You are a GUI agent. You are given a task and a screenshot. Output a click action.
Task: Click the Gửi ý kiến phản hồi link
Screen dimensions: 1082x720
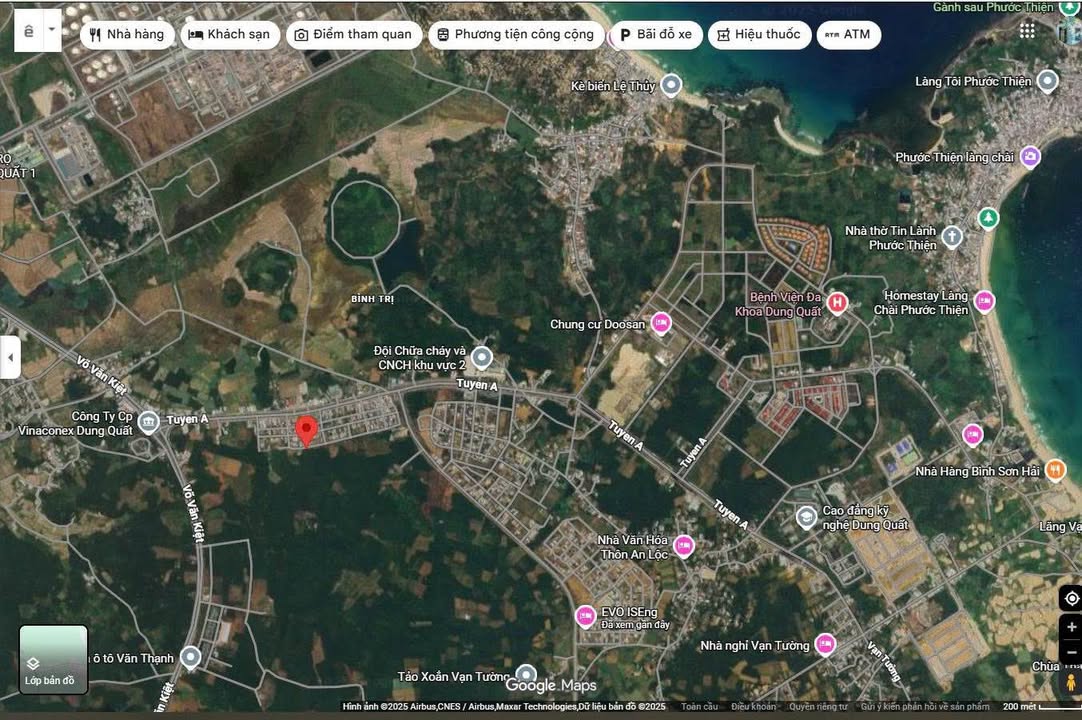click(x=924, y=707)
